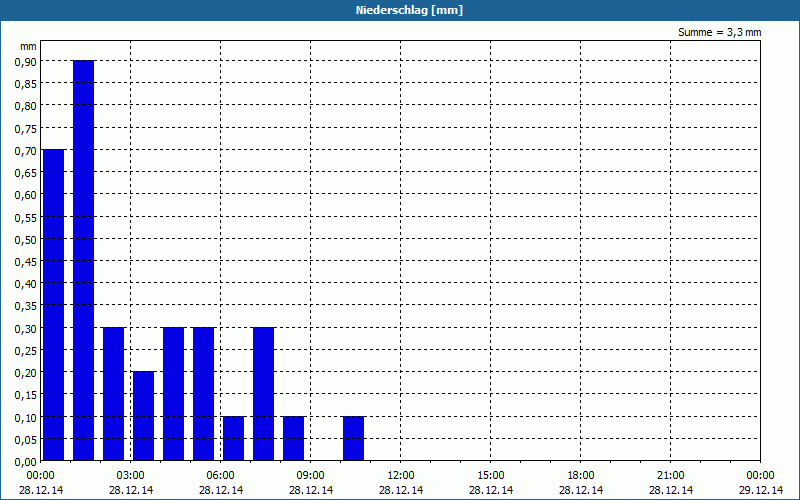Select the 0,30 y-axis label
The height and width of the screenshot is (500, 800).
click(x=26, y=329)
